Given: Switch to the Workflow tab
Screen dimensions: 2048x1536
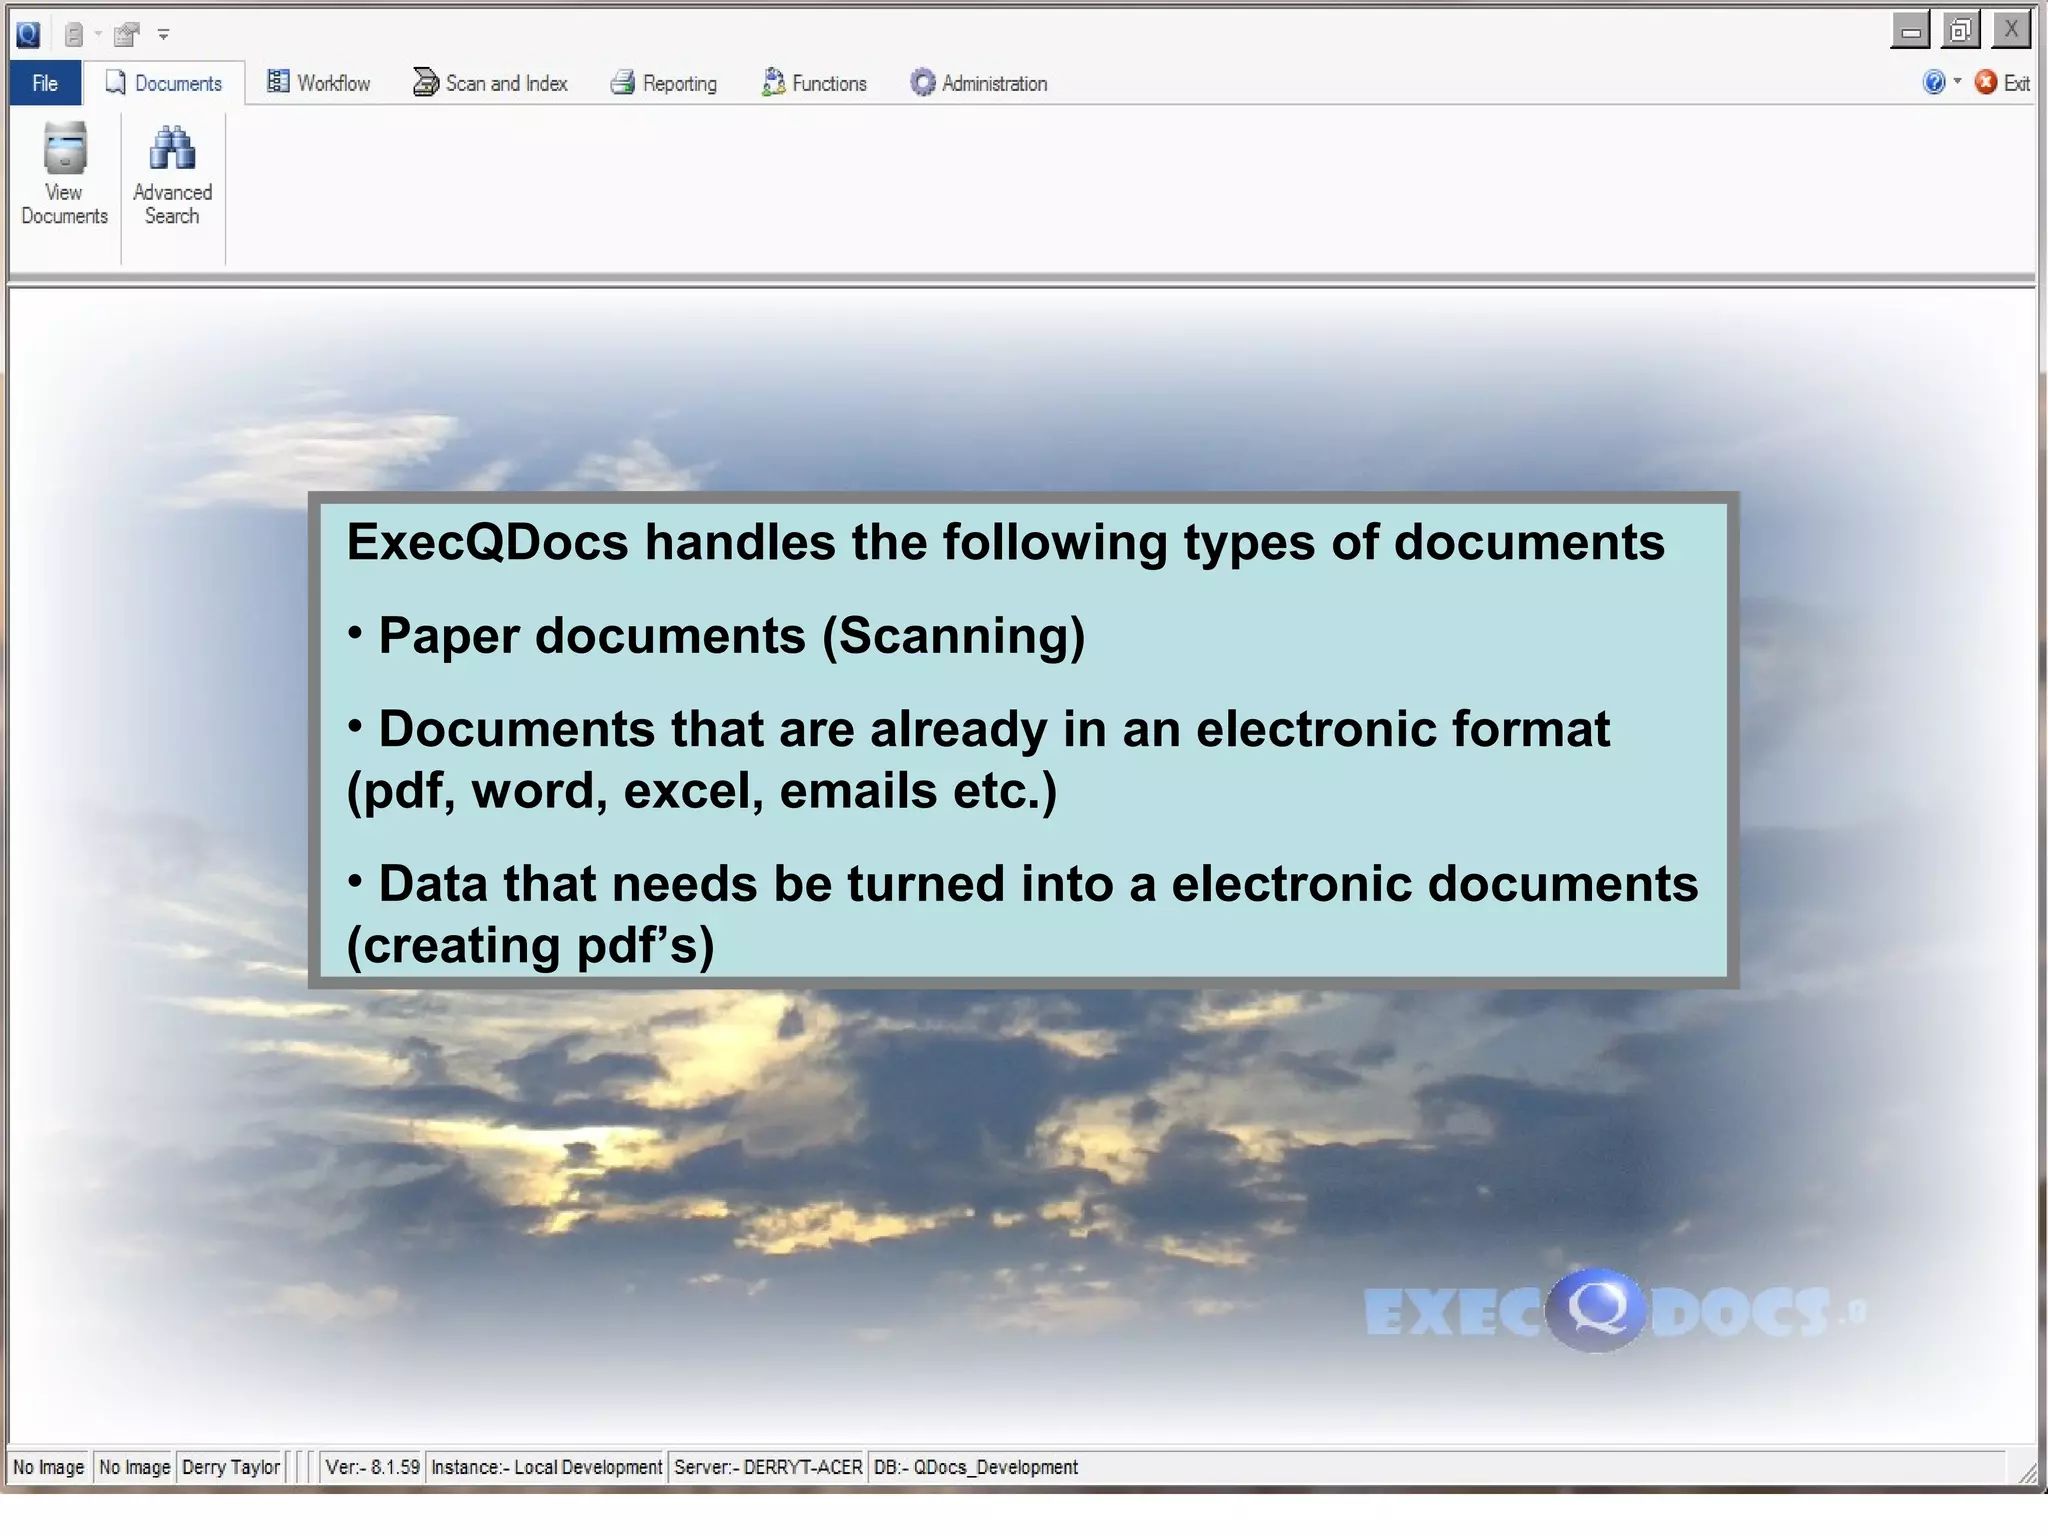Looking at the screenshot, I should pos(319,83).
